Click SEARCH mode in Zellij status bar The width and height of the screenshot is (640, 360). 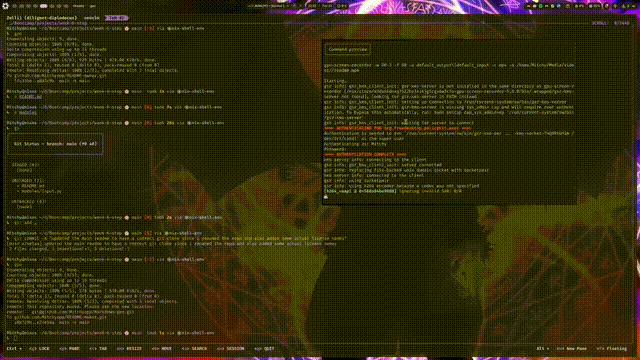(194, 349)
